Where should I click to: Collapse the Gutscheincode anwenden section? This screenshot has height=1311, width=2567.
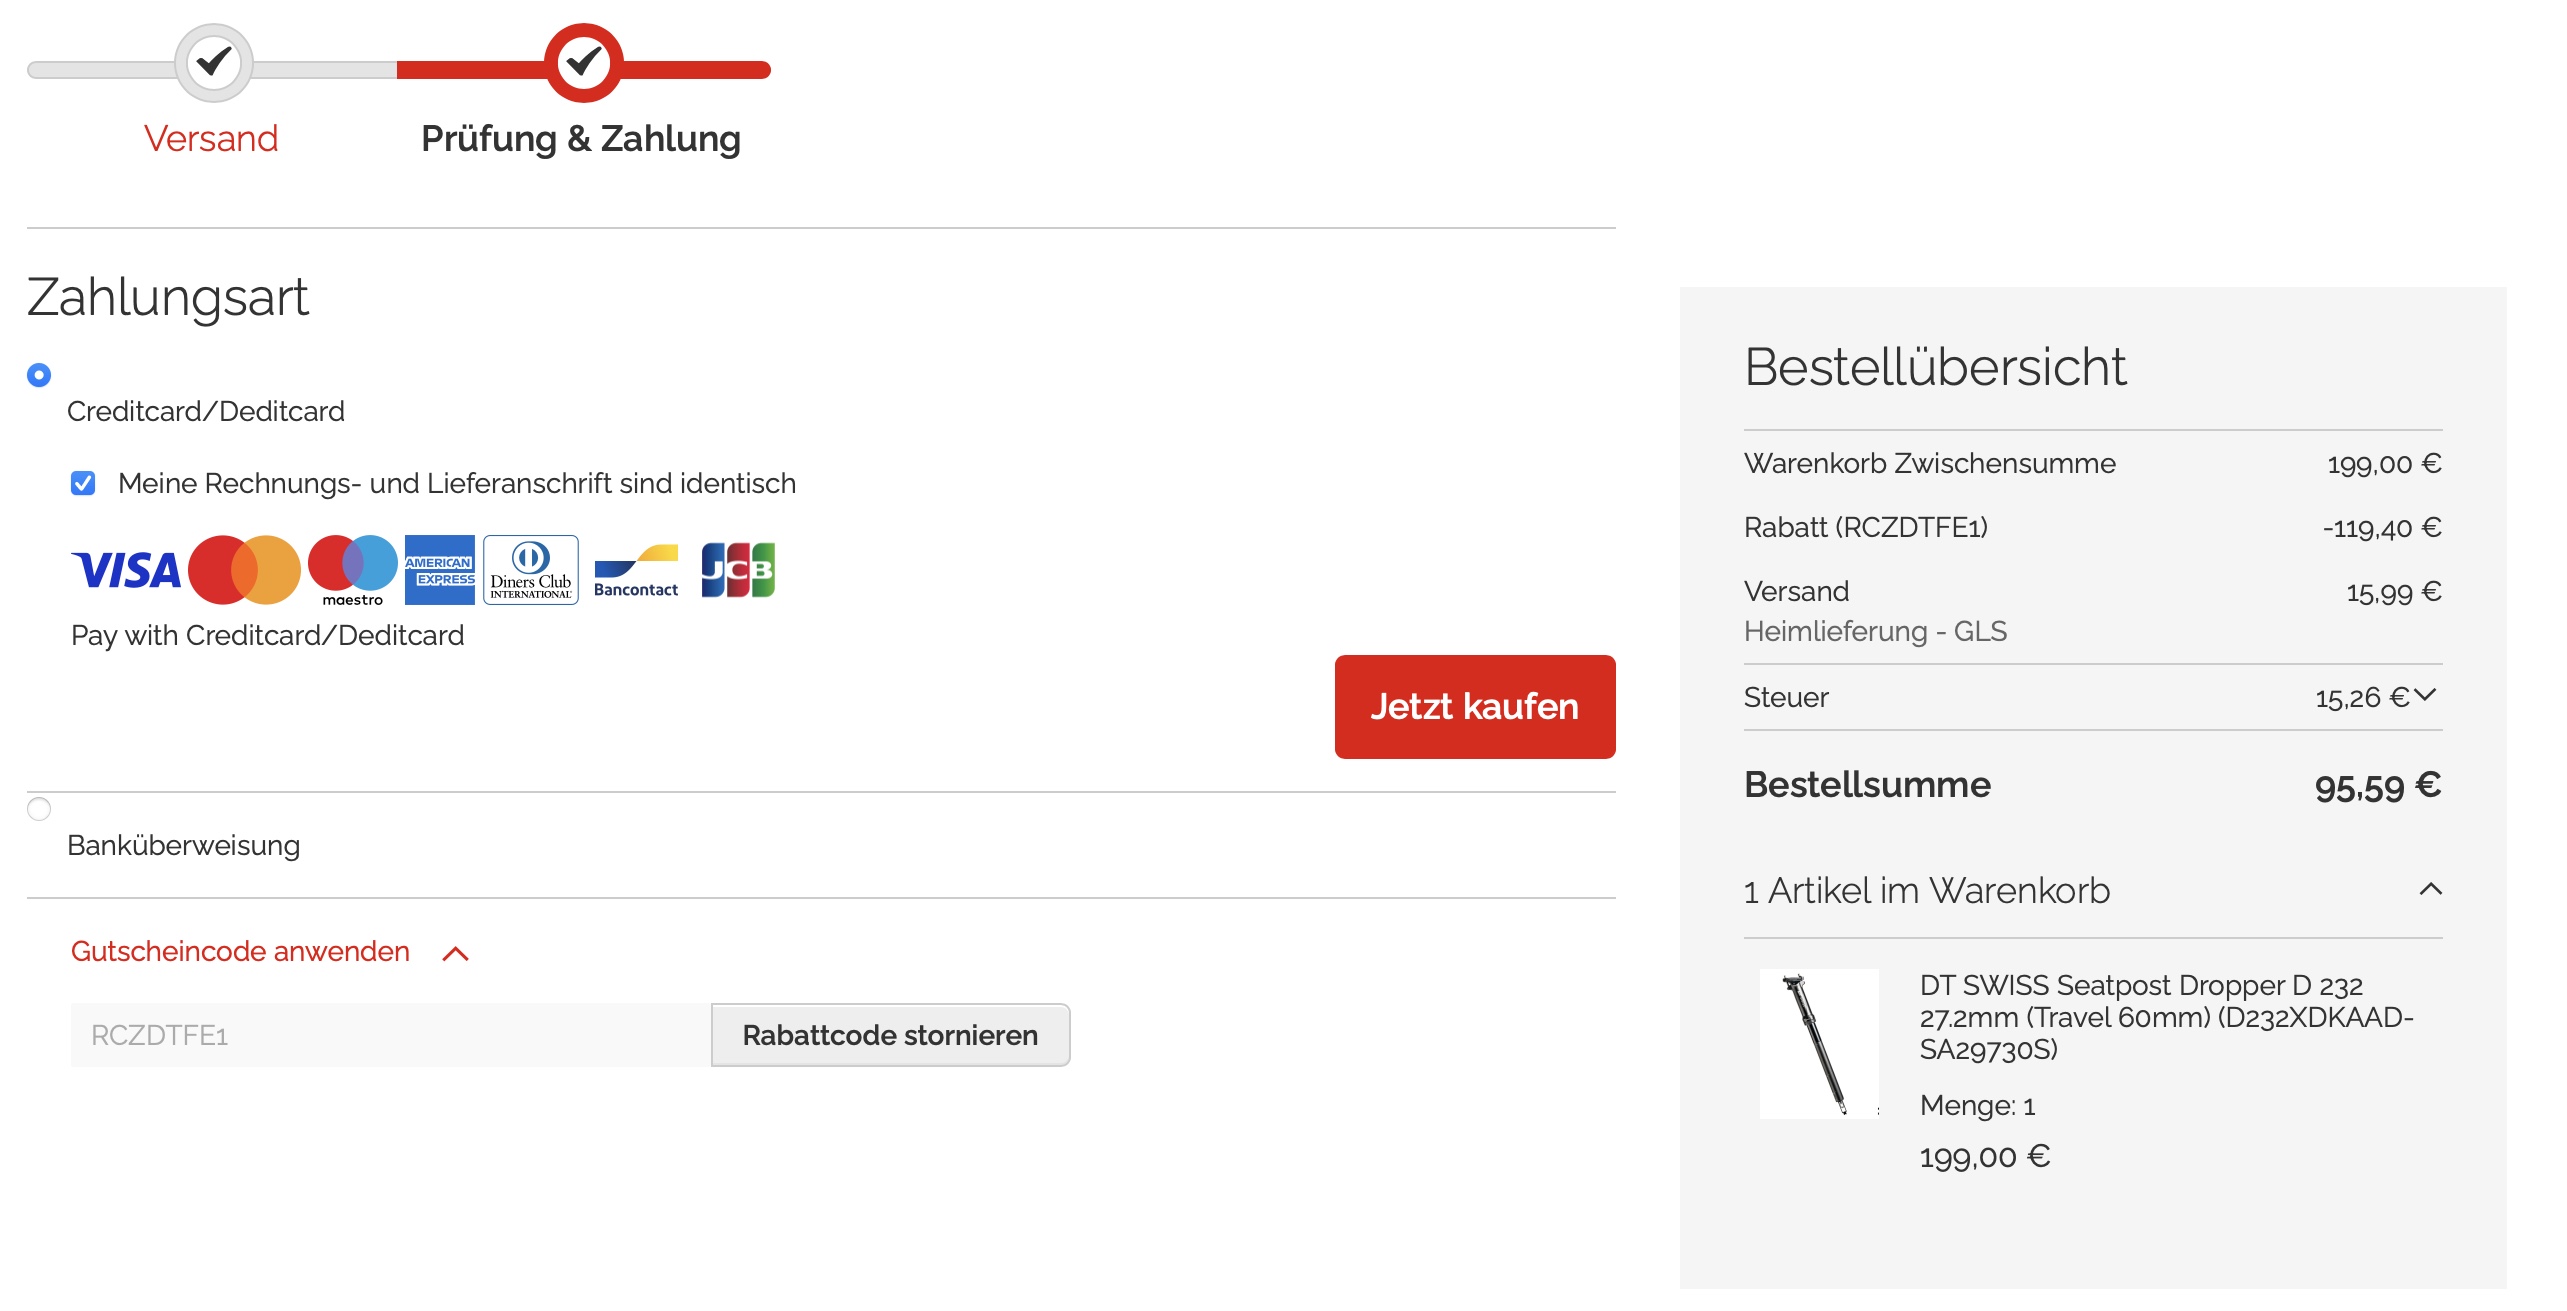pyautogui.click(x=455, y=953)
